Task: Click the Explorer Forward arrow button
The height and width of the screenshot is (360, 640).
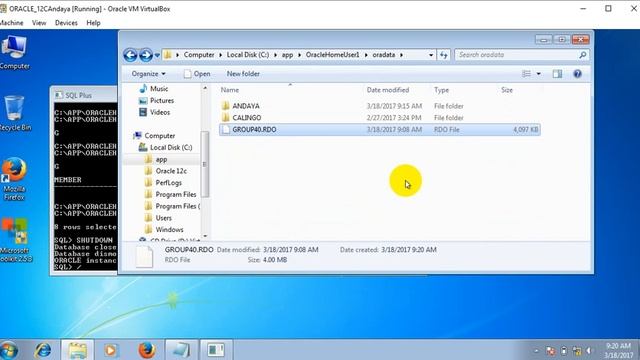Action: [x=146, y=55]
